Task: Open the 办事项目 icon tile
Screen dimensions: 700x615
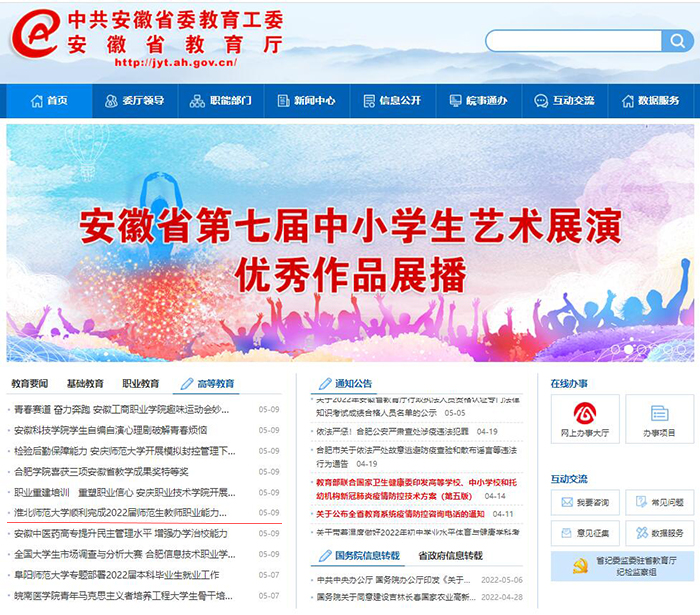Action: coord(659,419)
